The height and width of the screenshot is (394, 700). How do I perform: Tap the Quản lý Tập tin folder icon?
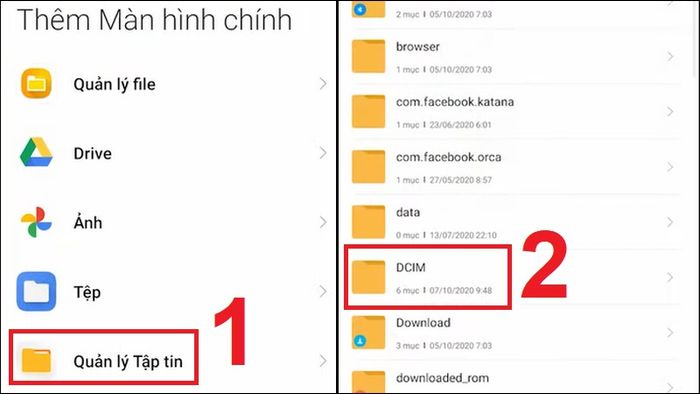pos(36,361)
